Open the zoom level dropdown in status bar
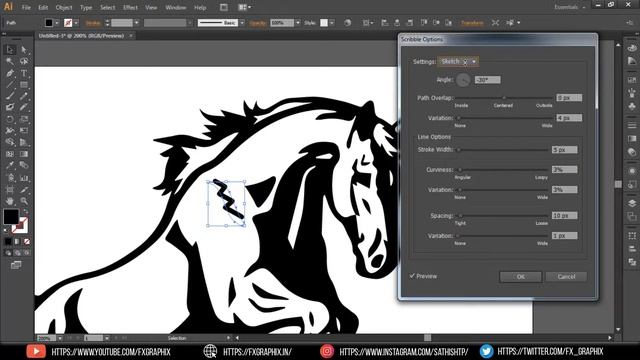The image size is (640, 360). pos(60,338)
